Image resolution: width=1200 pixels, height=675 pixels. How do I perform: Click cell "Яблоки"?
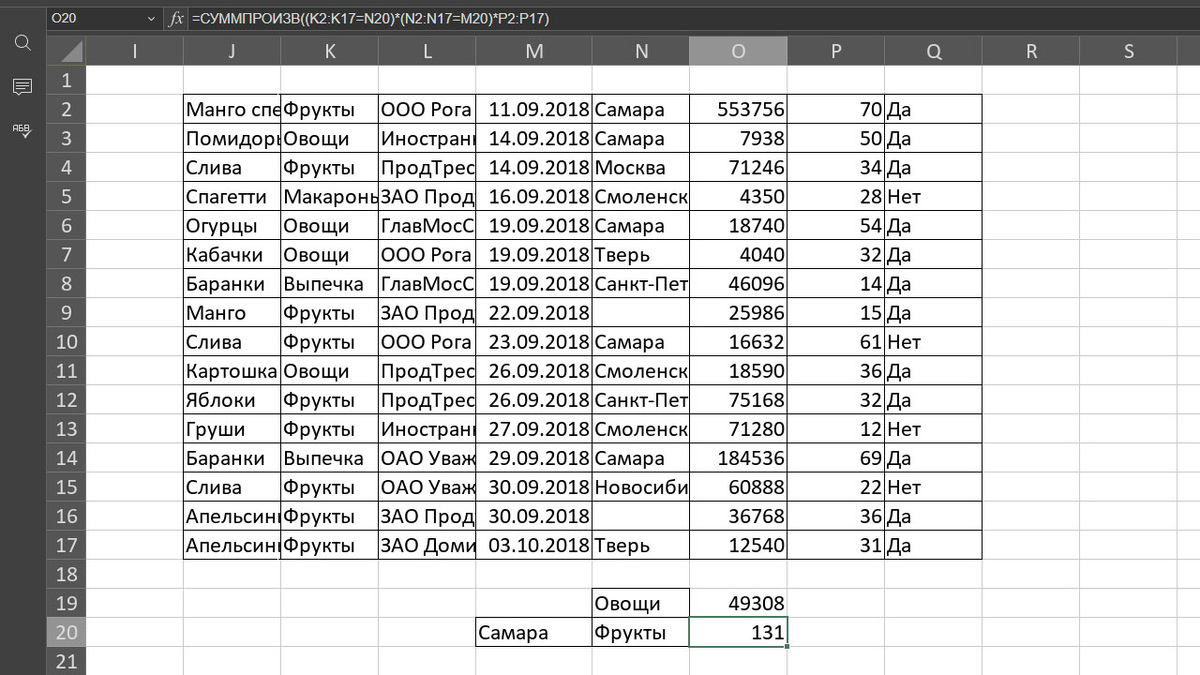(232, 400)
